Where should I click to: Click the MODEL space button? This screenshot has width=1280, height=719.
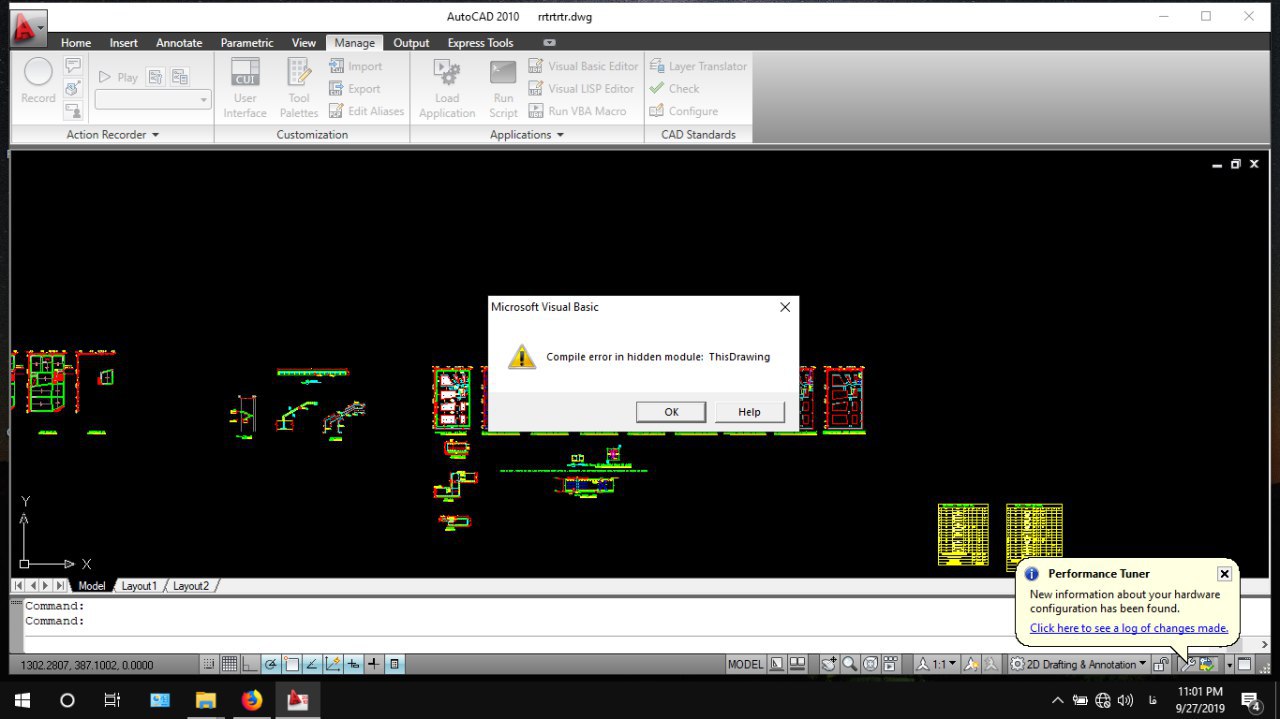[745, 664]
